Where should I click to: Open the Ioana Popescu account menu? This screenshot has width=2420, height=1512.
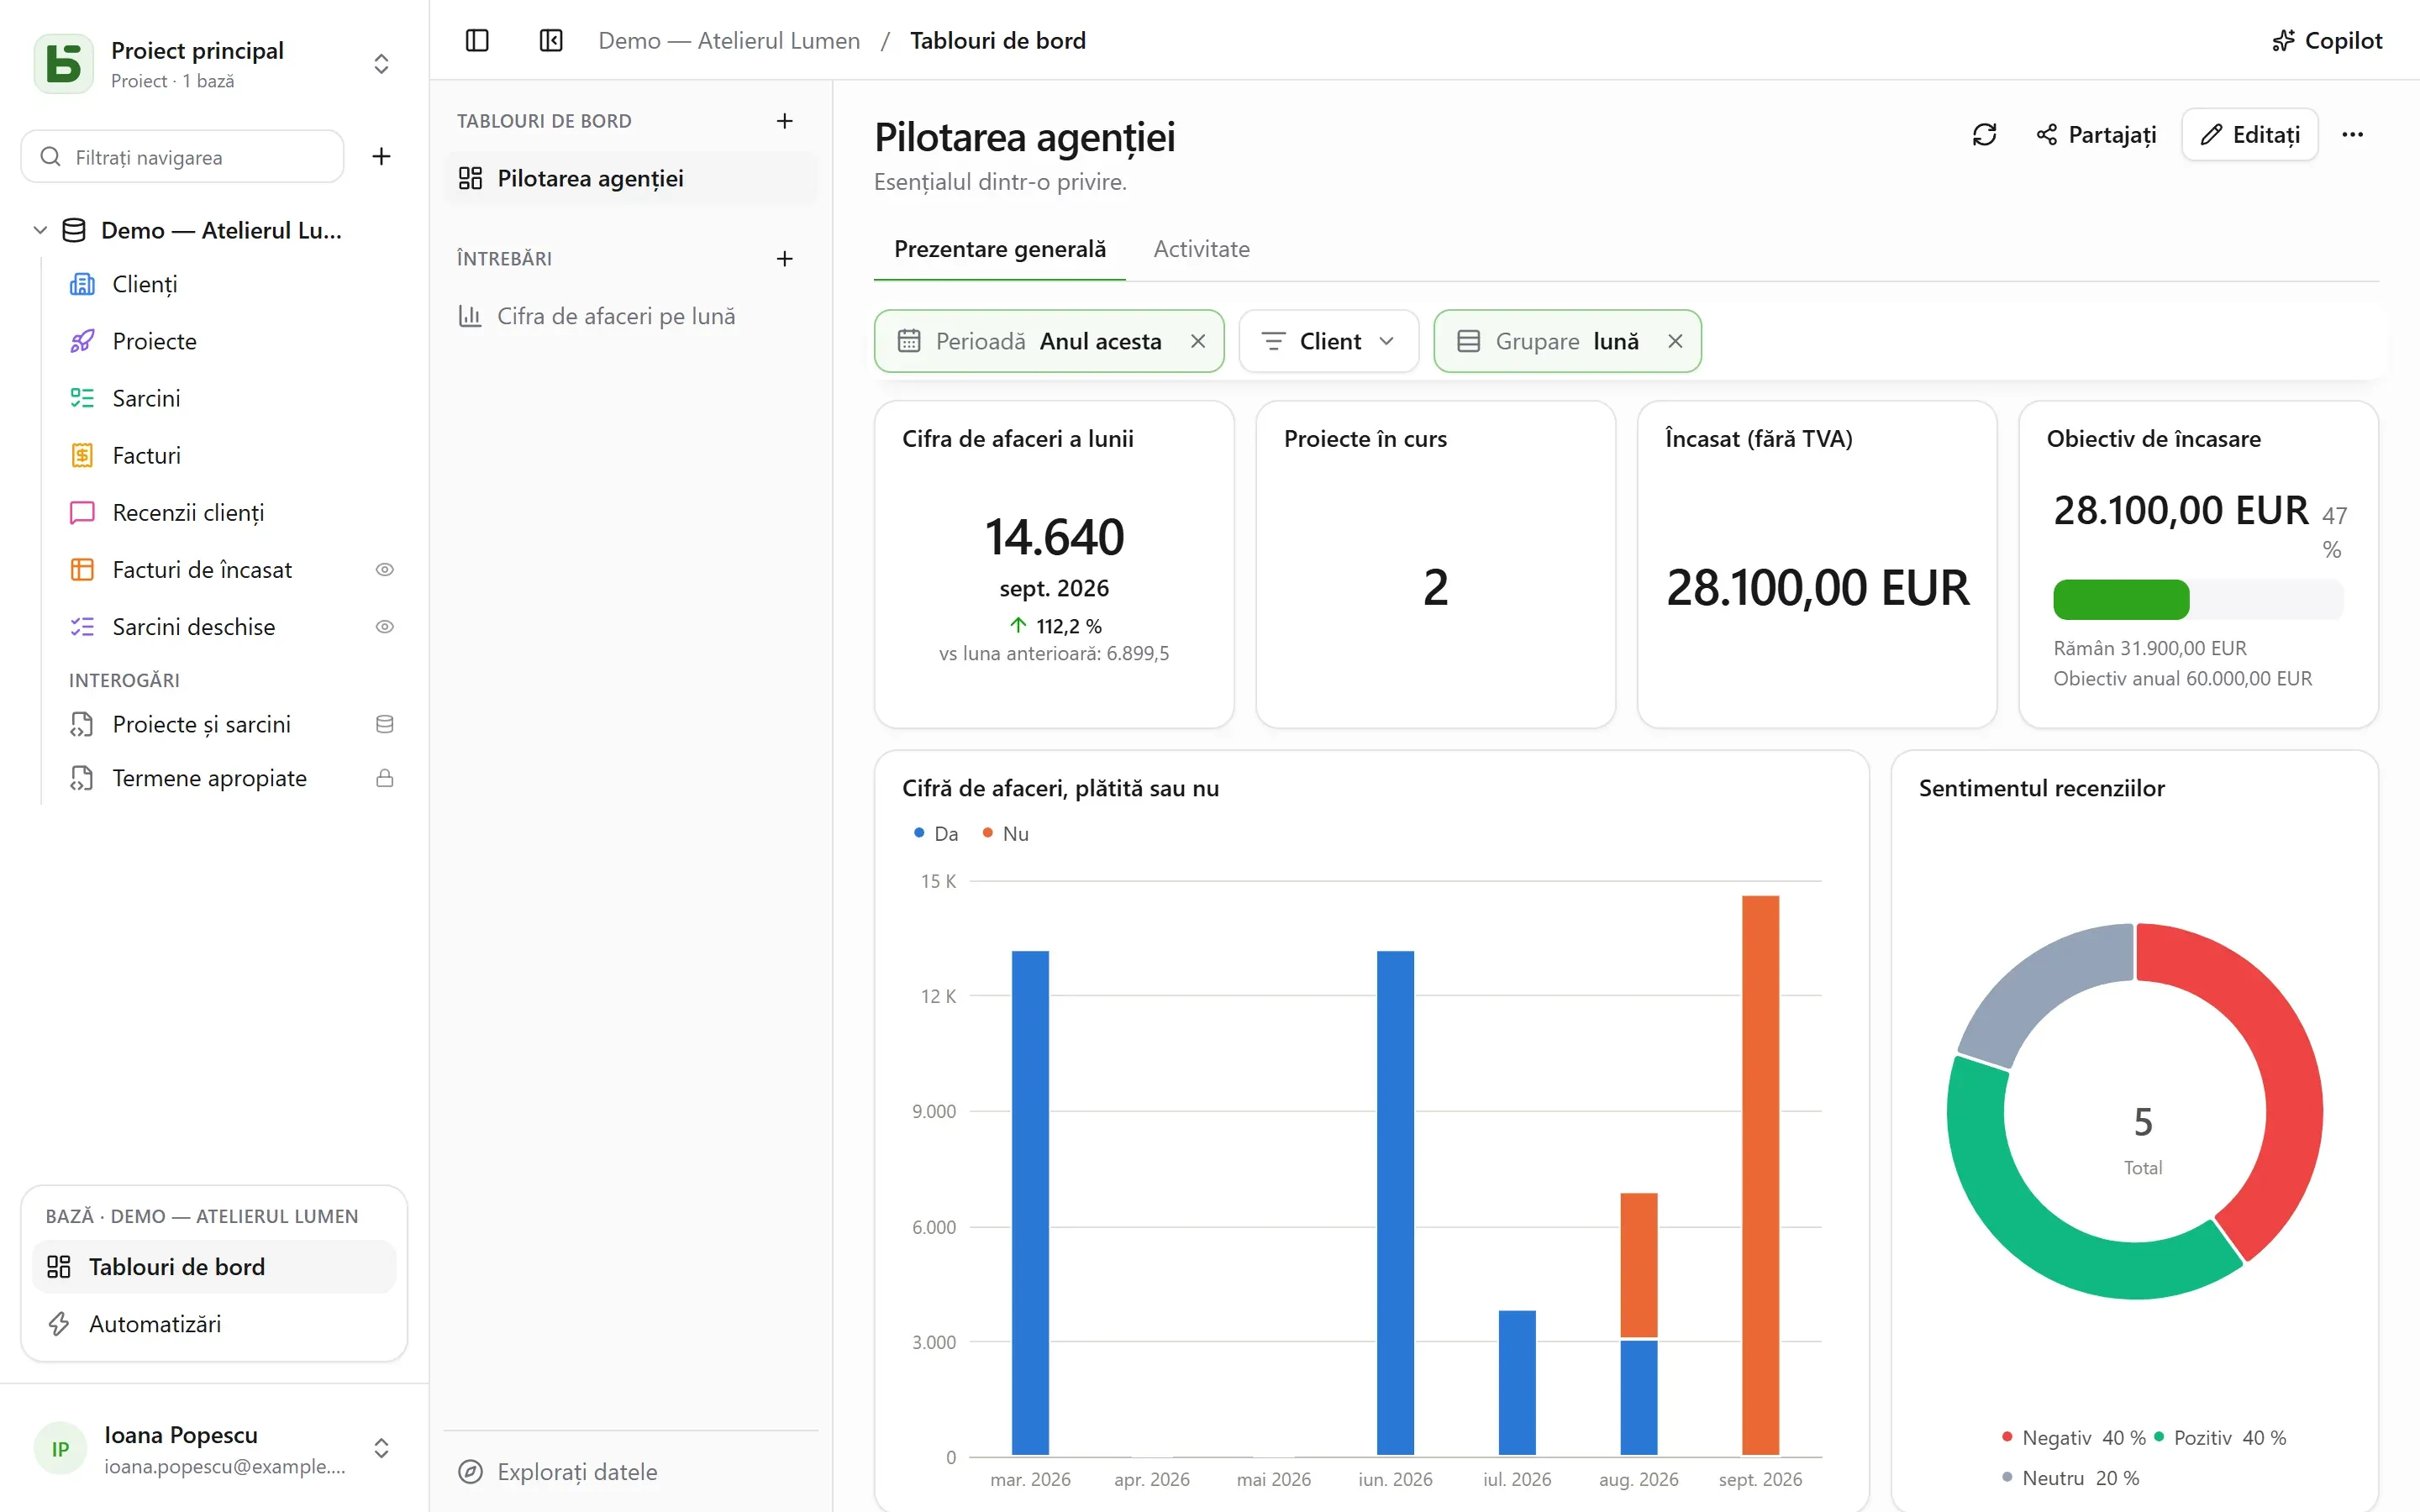click(x=214, y=1449)
